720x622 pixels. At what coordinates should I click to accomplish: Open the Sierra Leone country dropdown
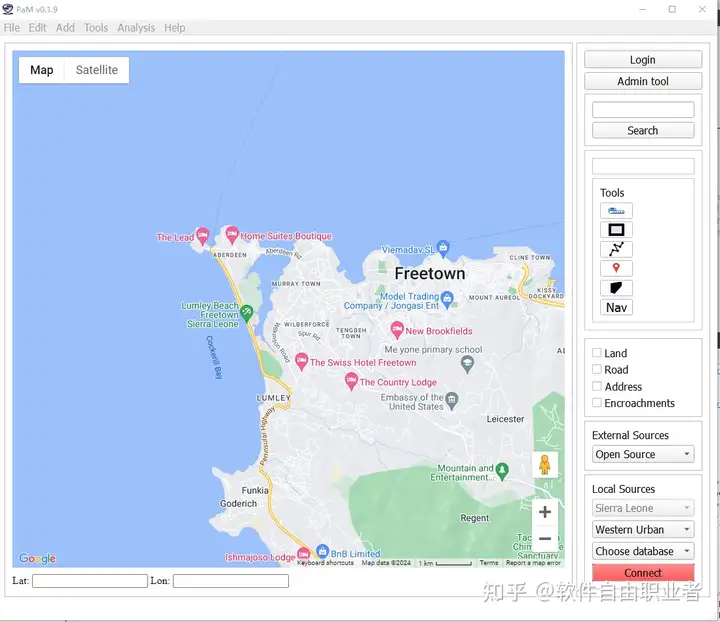pos(643,508)
